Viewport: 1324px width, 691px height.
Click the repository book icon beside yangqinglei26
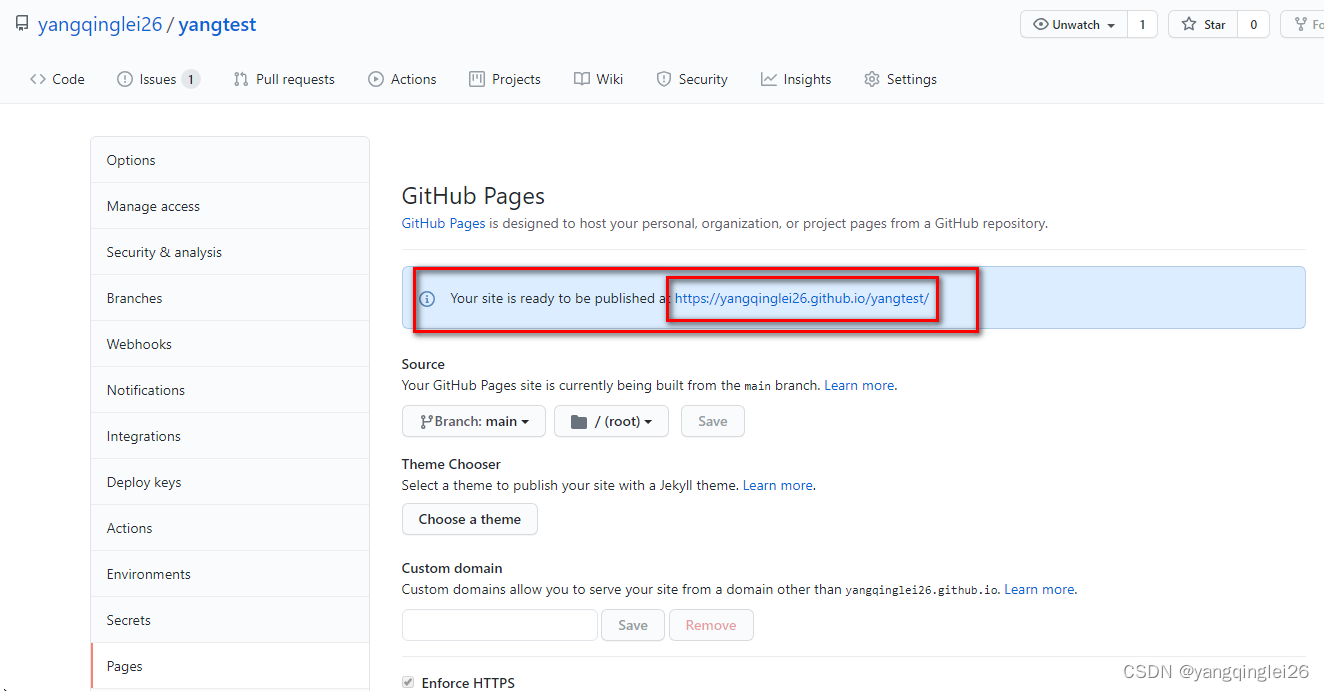point(22,23)
